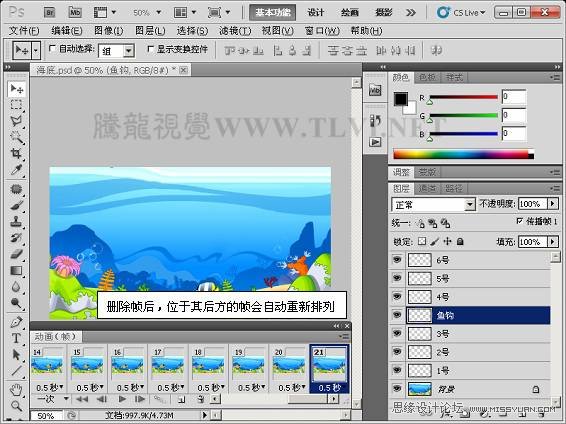Hide the 3号 layer
The width and height of the screenshot is (566, 424).
pos(397,333)
